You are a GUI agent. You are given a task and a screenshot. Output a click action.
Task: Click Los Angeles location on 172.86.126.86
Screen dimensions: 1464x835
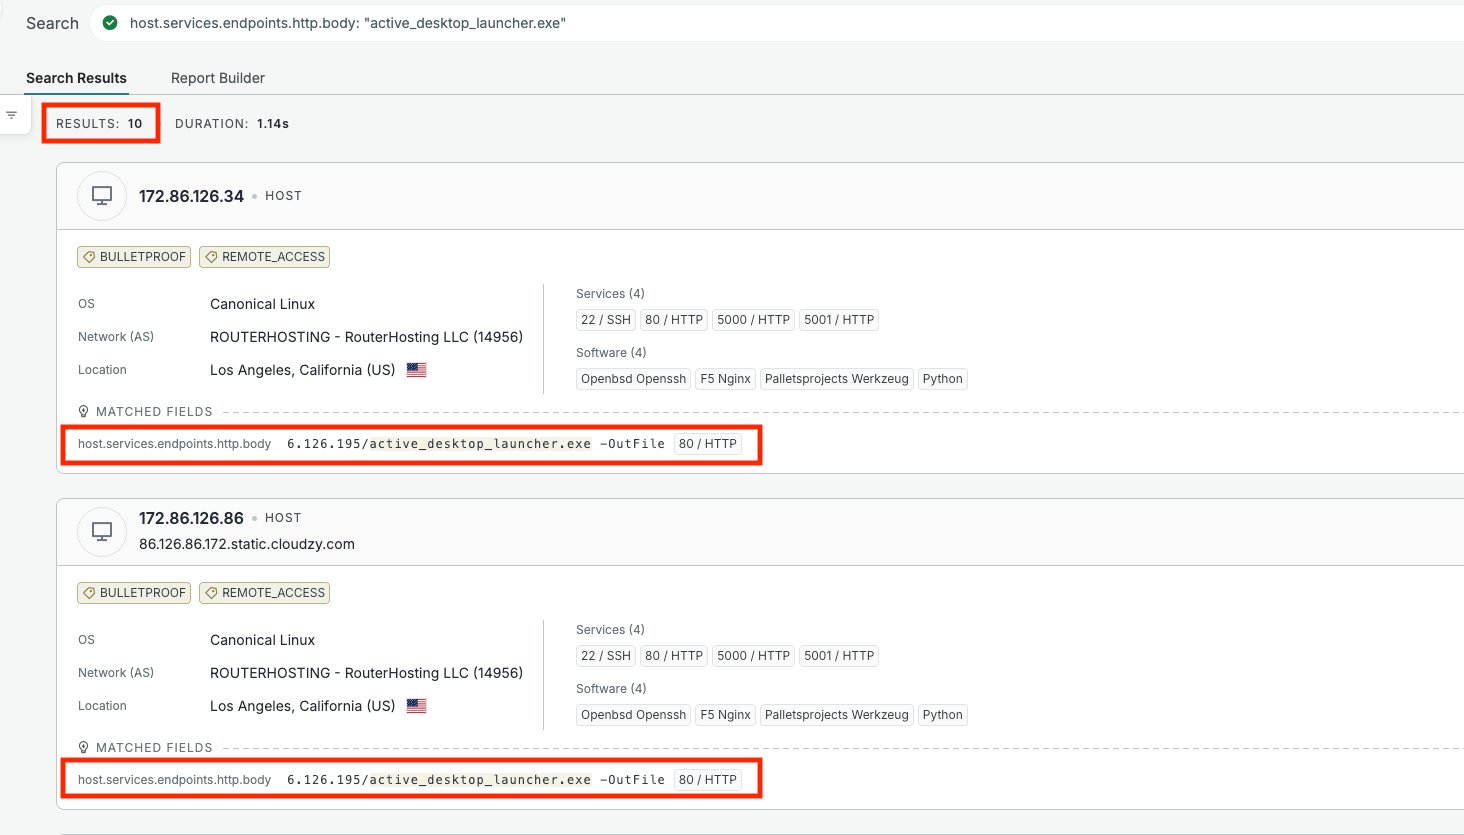tap(303, 706)
